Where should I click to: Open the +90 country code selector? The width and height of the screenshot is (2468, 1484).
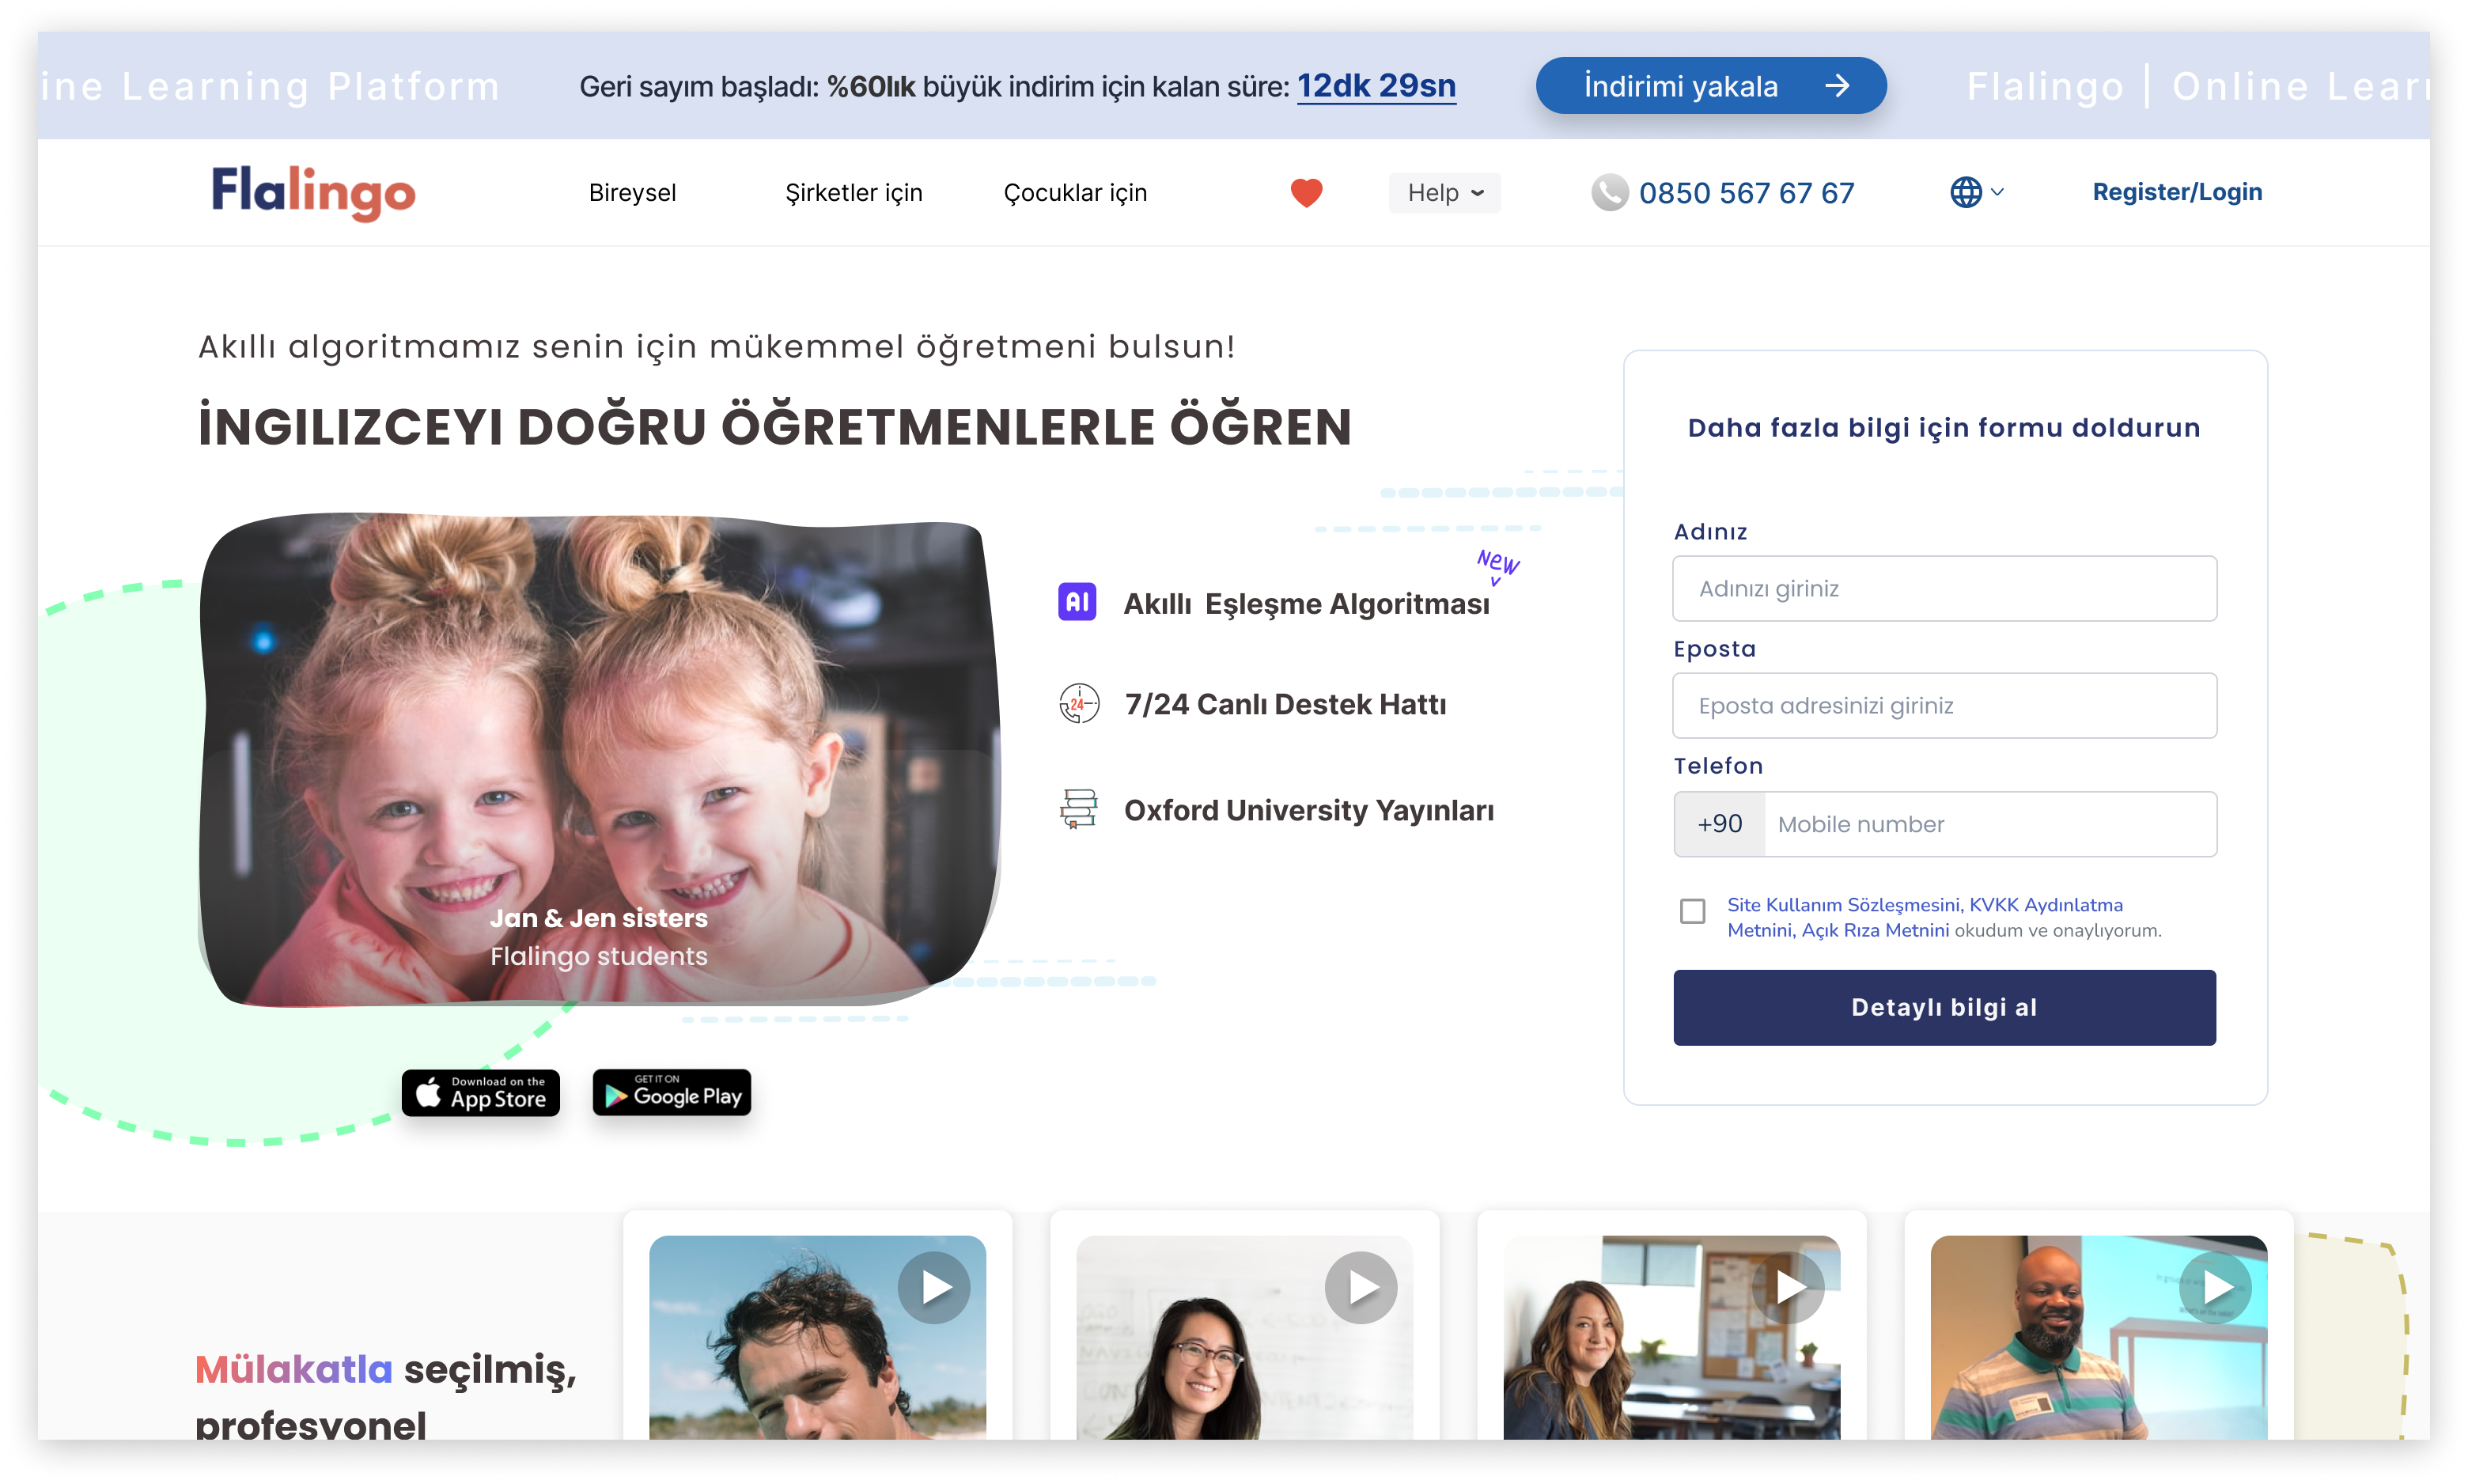click(x=1719, y=824)
